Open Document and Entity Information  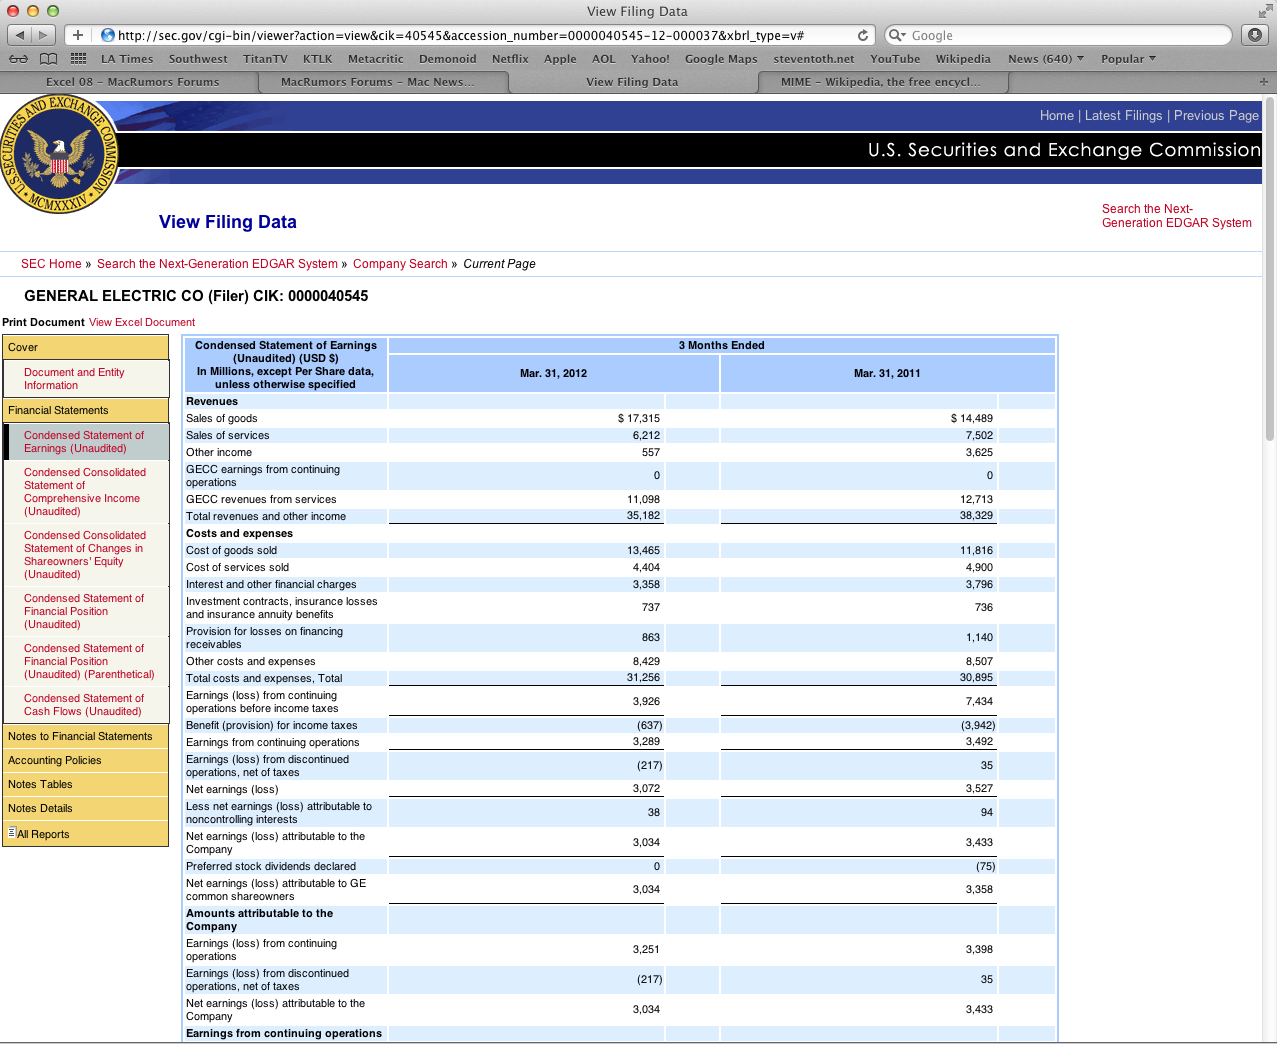point(74,378)
